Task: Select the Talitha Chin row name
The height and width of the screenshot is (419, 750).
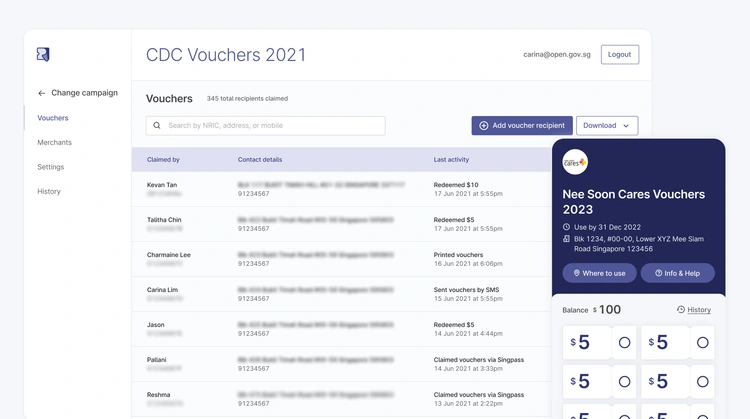Action: [x=164, y=220]
